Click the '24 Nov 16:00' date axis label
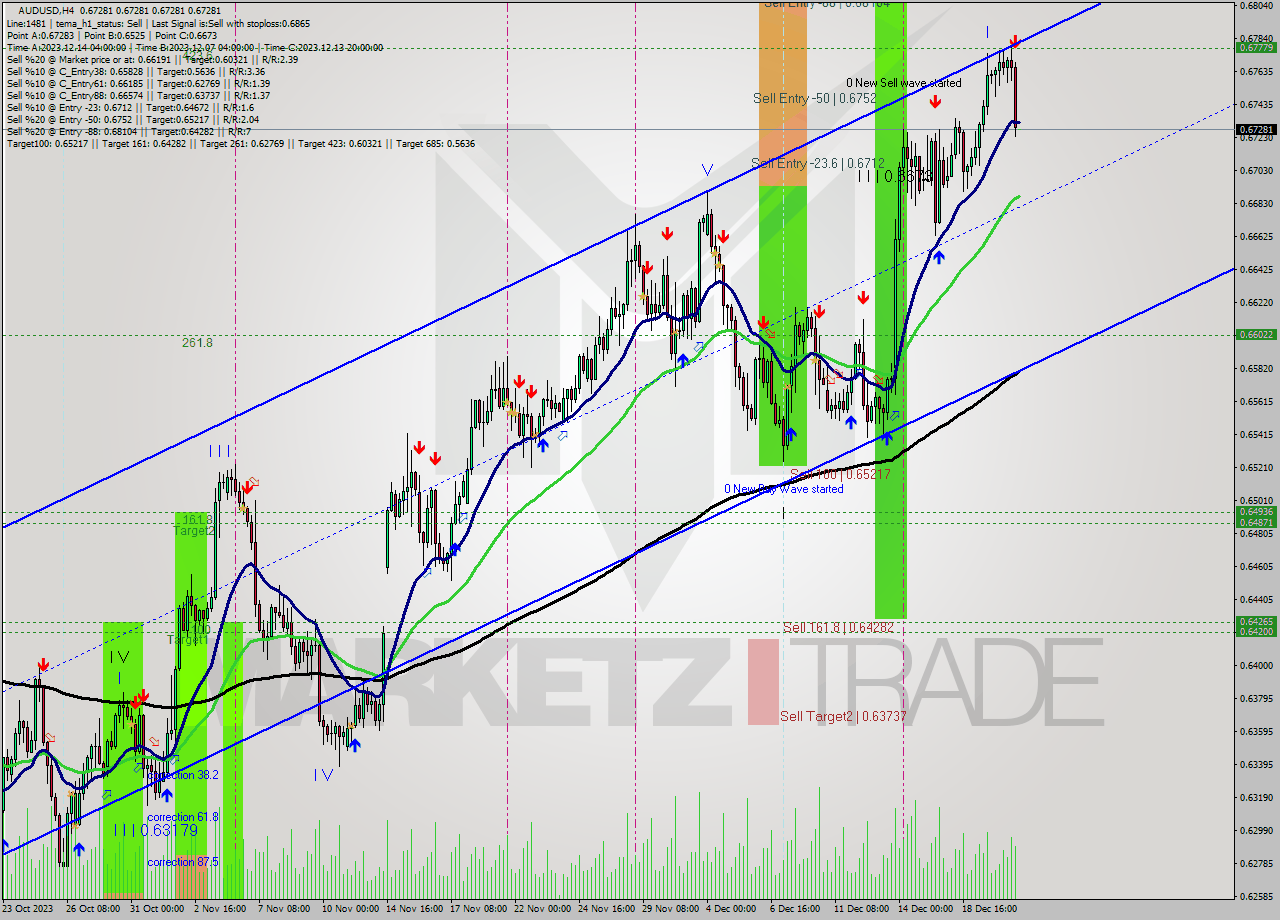The height and width of the screenshot is (920, 1280). [606, 909]
